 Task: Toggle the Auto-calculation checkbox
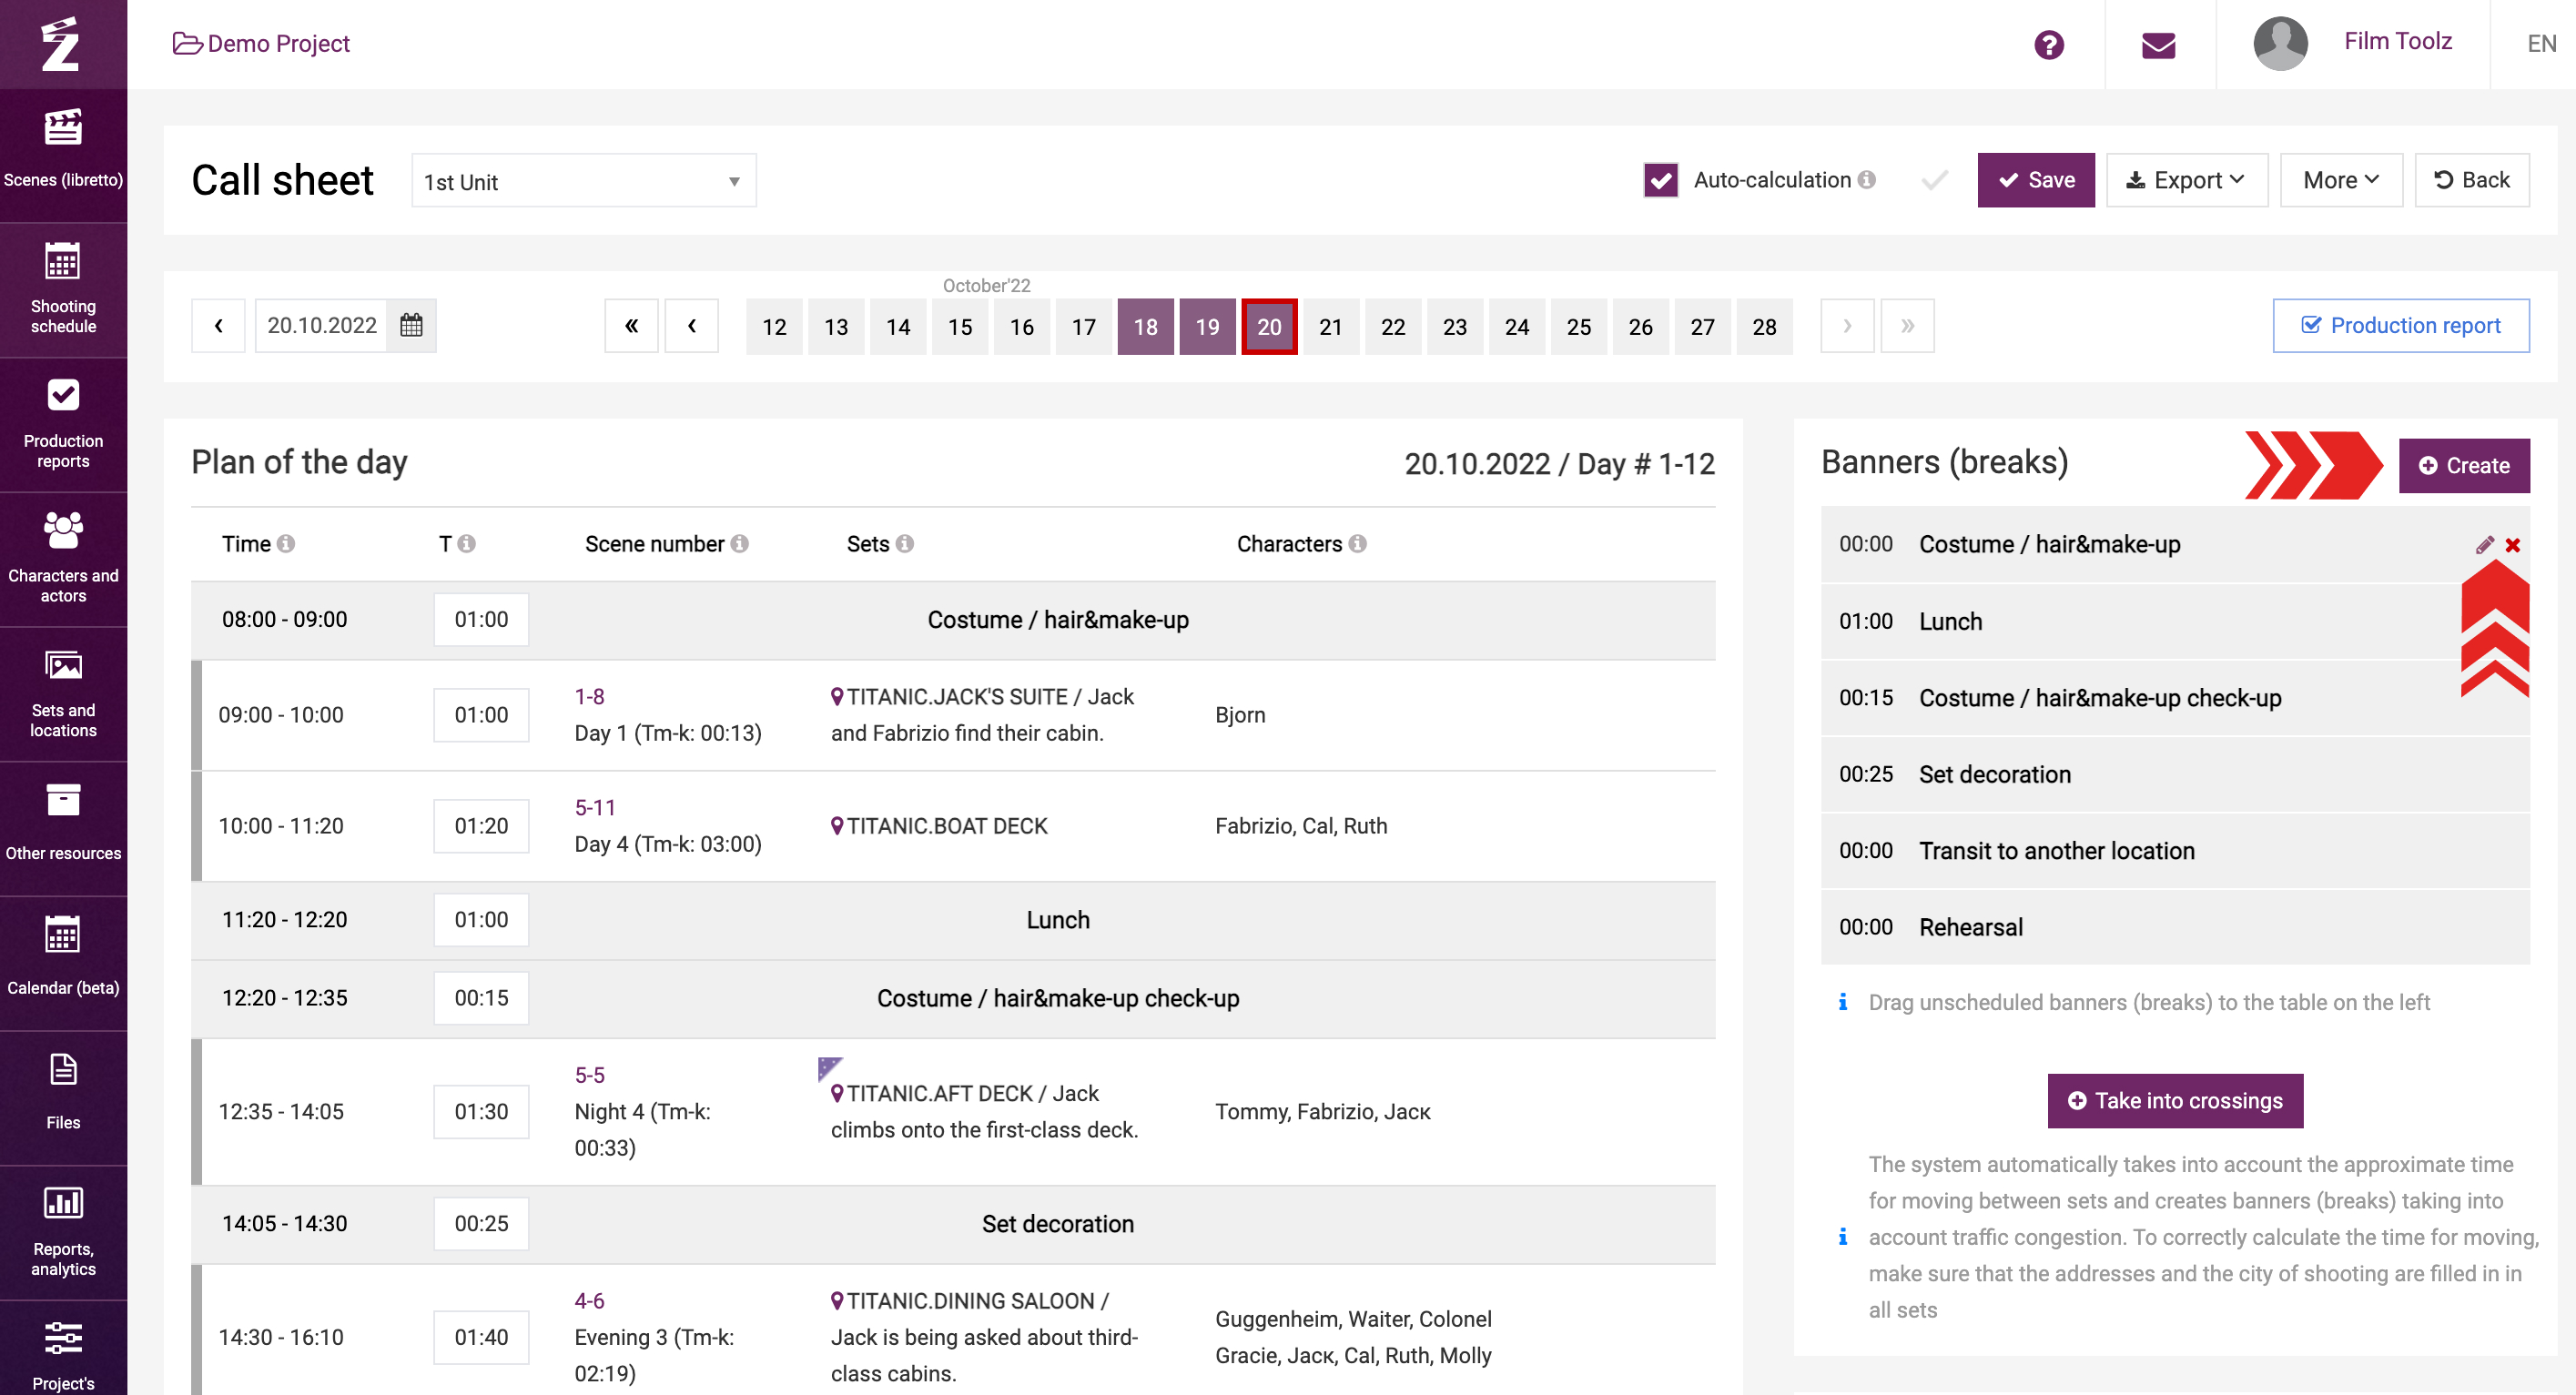point(1660,180)
